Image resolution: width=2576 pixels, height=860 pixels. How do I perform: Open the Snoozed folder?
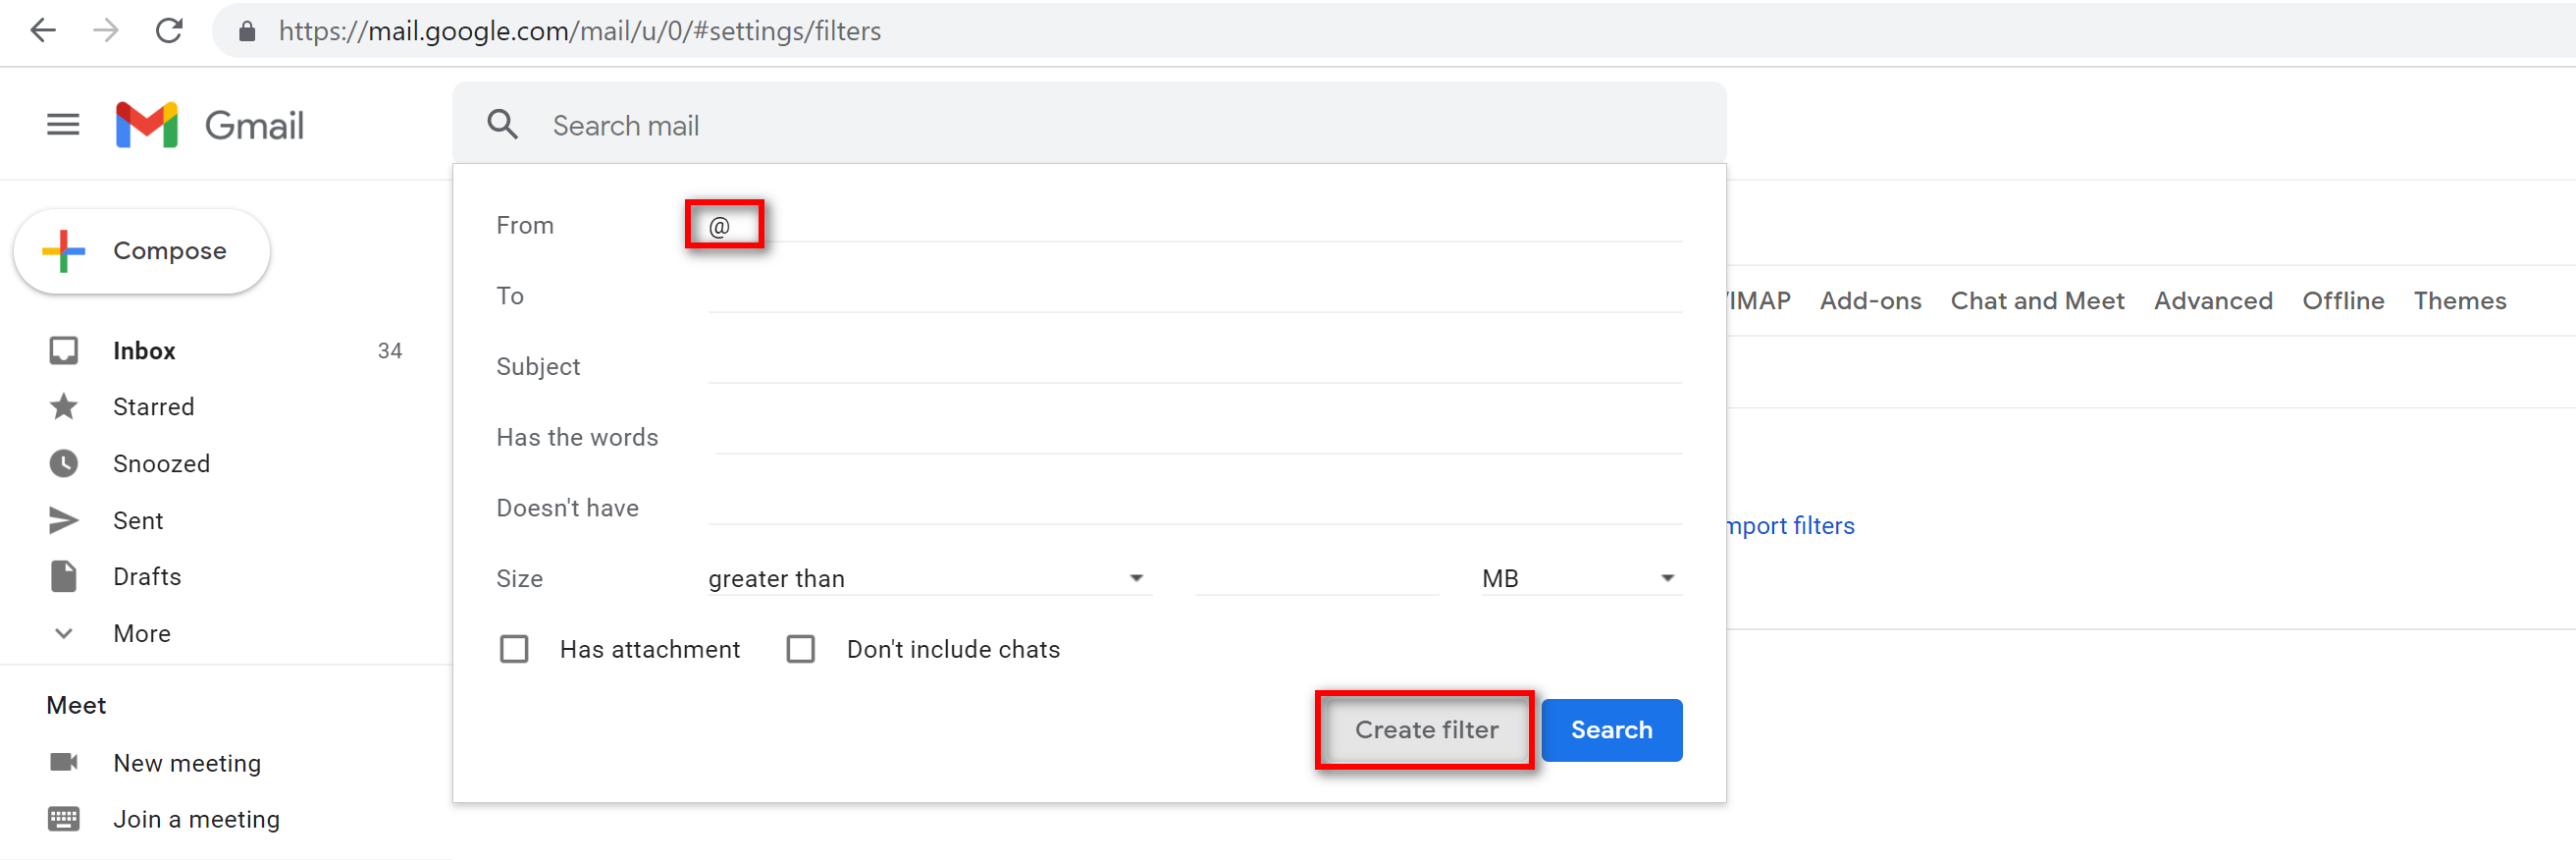pos(161,464)
